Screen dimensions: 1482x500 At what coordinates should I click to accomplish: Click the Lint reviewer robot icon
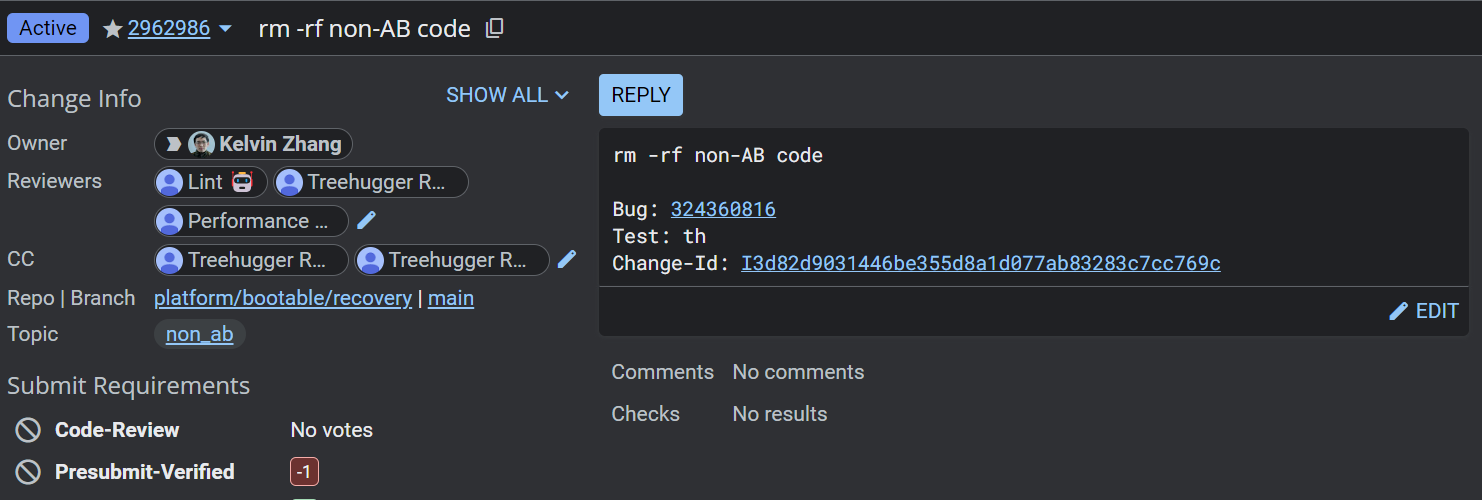click(242, 182)
